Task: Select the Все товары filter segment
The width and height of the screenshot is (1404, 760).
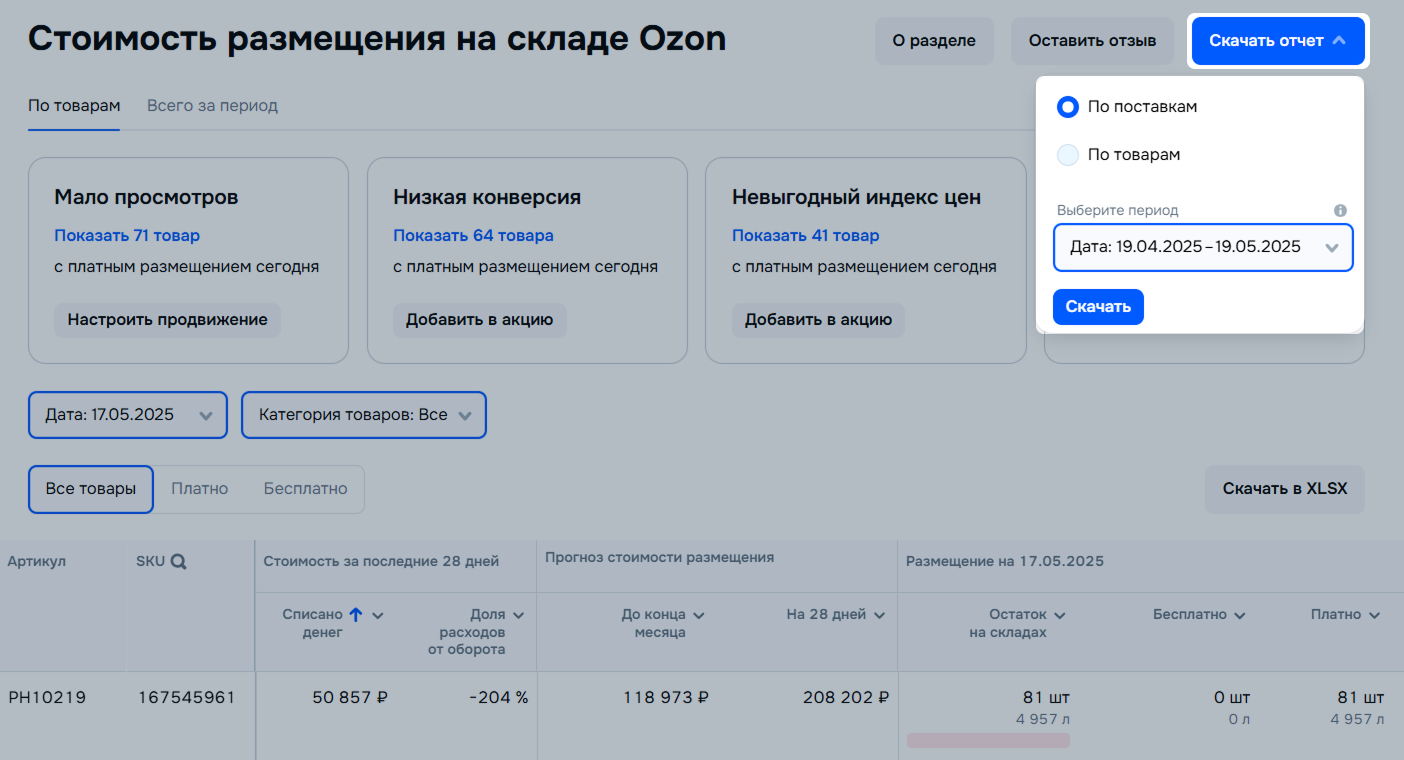Action: coord(91,489)
